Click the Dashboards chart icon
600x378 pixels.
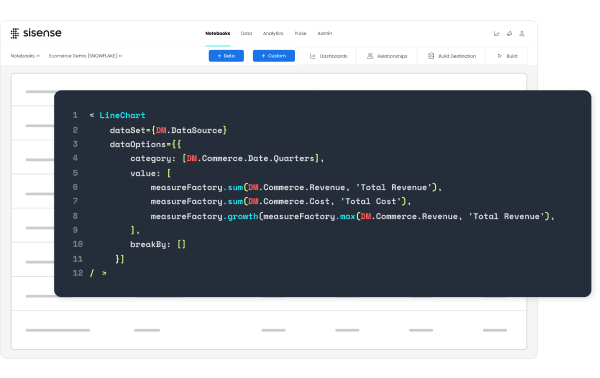pyautogui.click(x=313, y=56)
